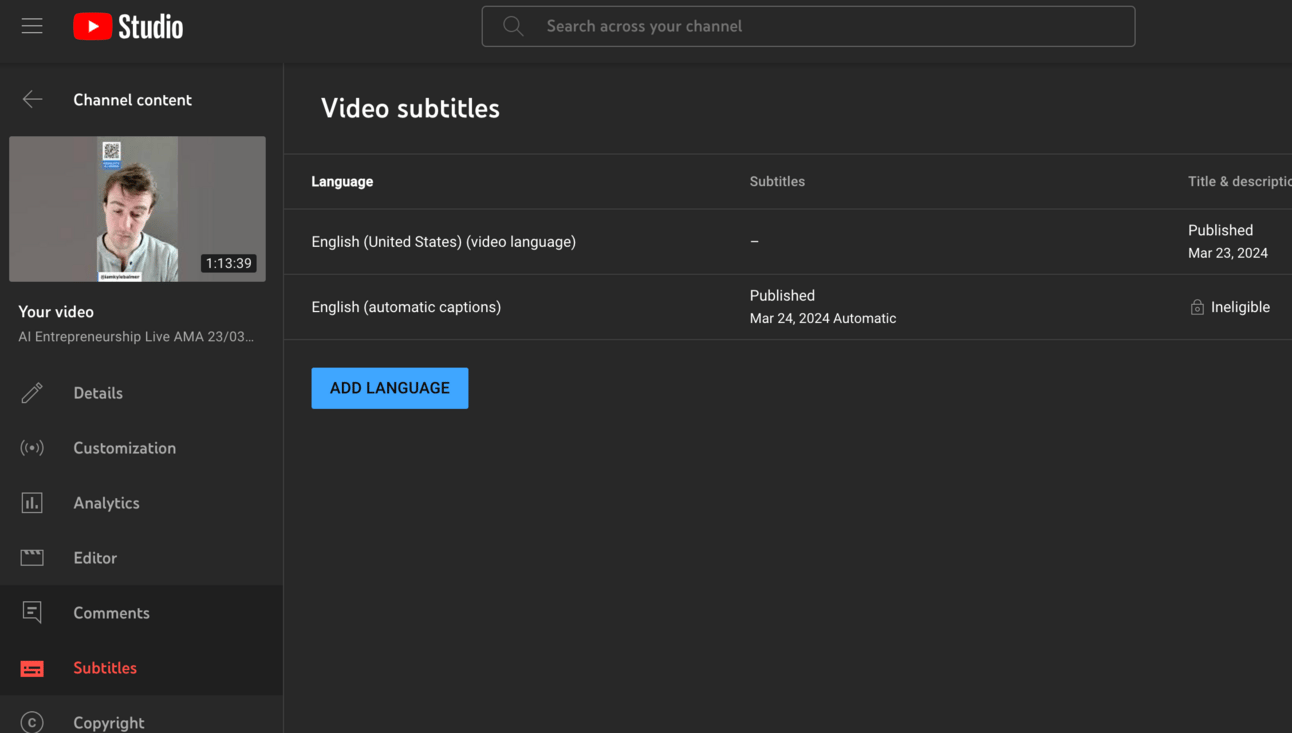
Task: Open the hamburger navigation menu
Action: (32, 26)
